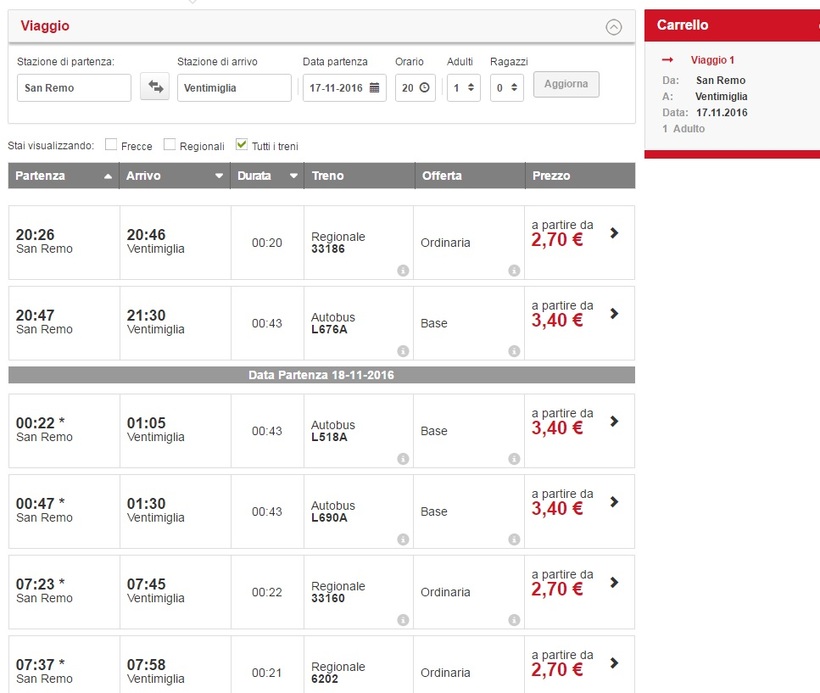820x693 pixels.
Task: Collapse the Viaggio panel with chevron
Action: click(x=614, y=27)
